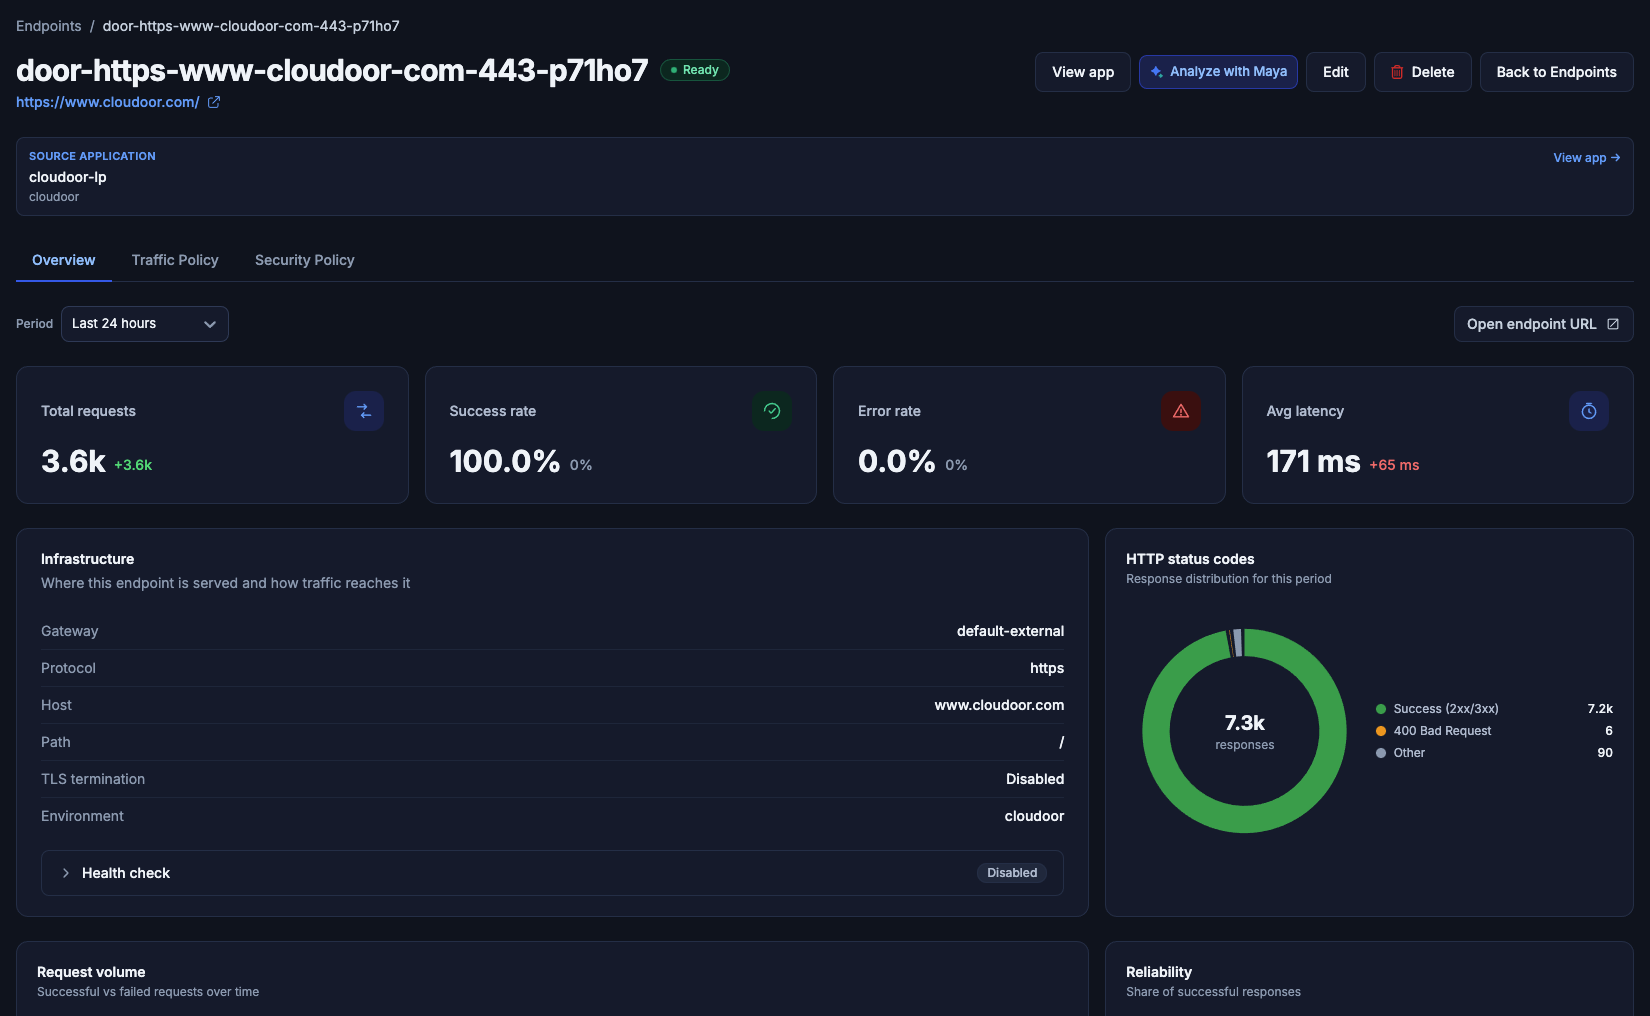Click the default-external gateway value

1010,631
